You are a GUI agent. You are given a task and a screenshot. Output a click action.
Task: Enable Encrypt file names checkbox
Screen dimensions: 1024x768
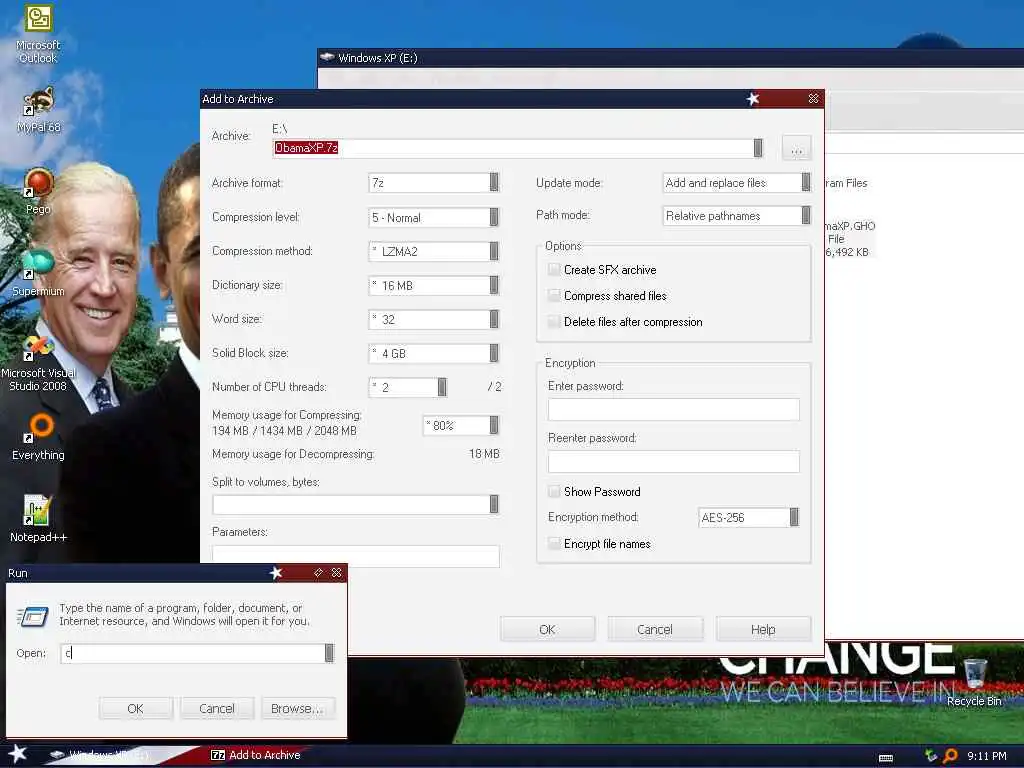[554, 544]
